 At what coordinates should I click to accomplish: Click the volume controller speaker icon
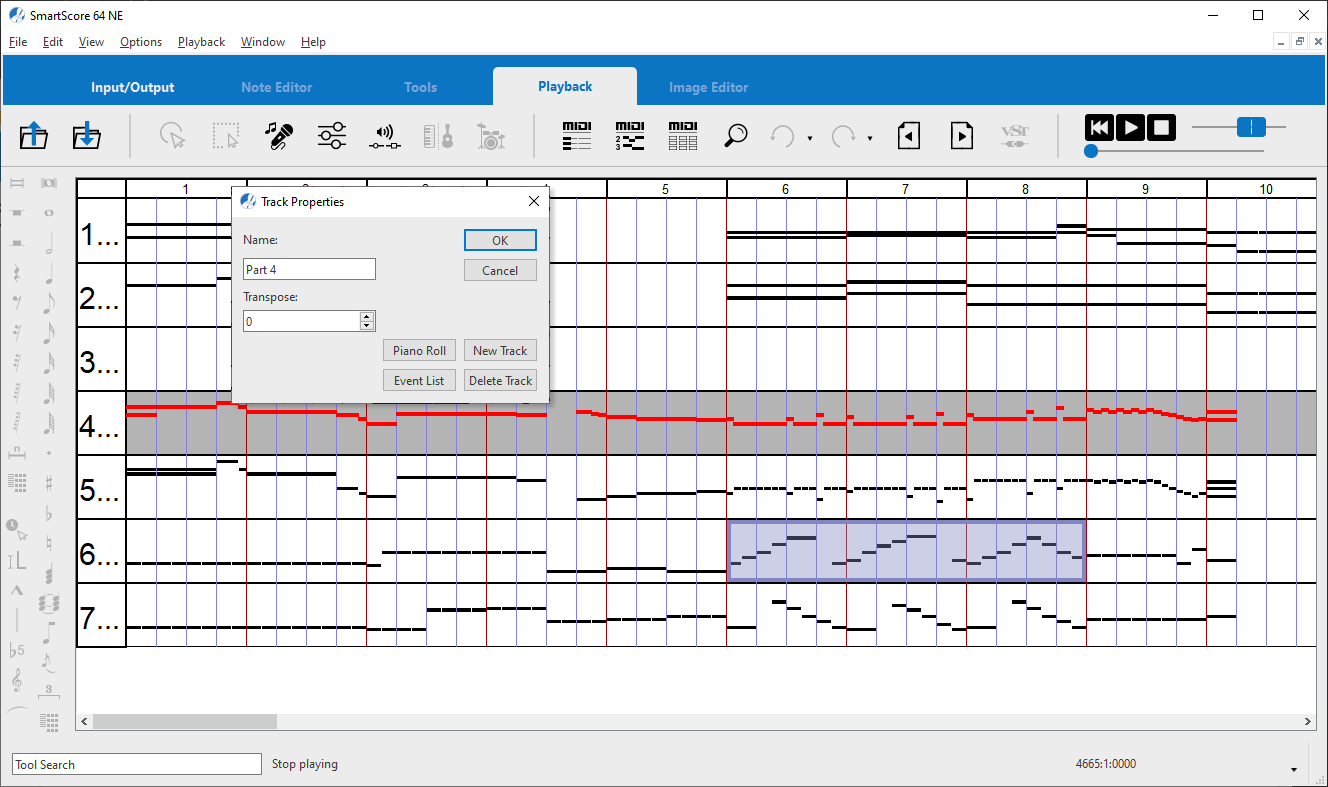[385, 135]
